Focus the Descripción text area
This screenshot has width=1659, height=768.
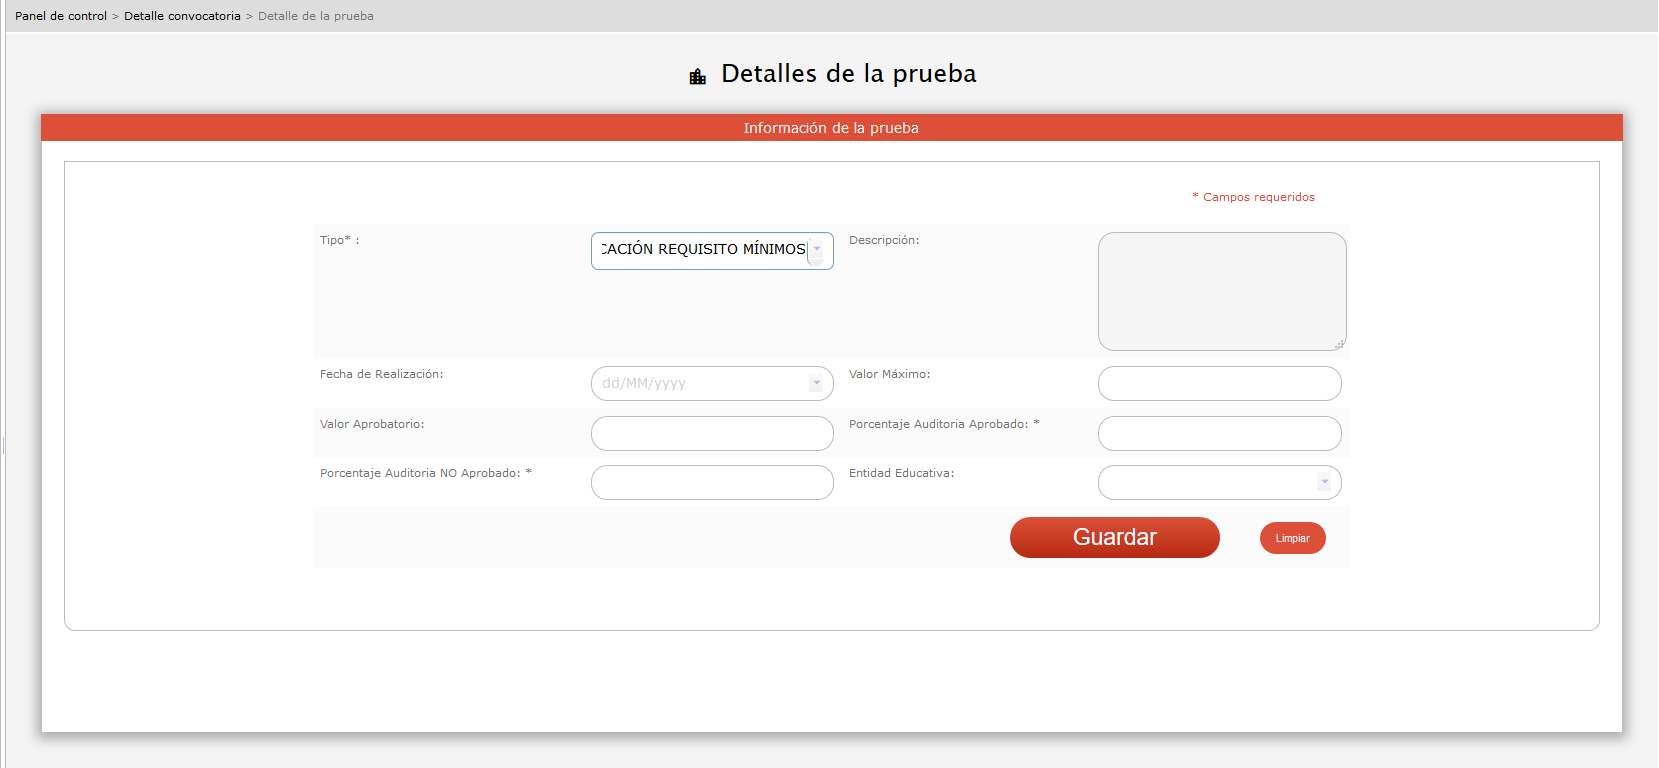(1221, 291)
